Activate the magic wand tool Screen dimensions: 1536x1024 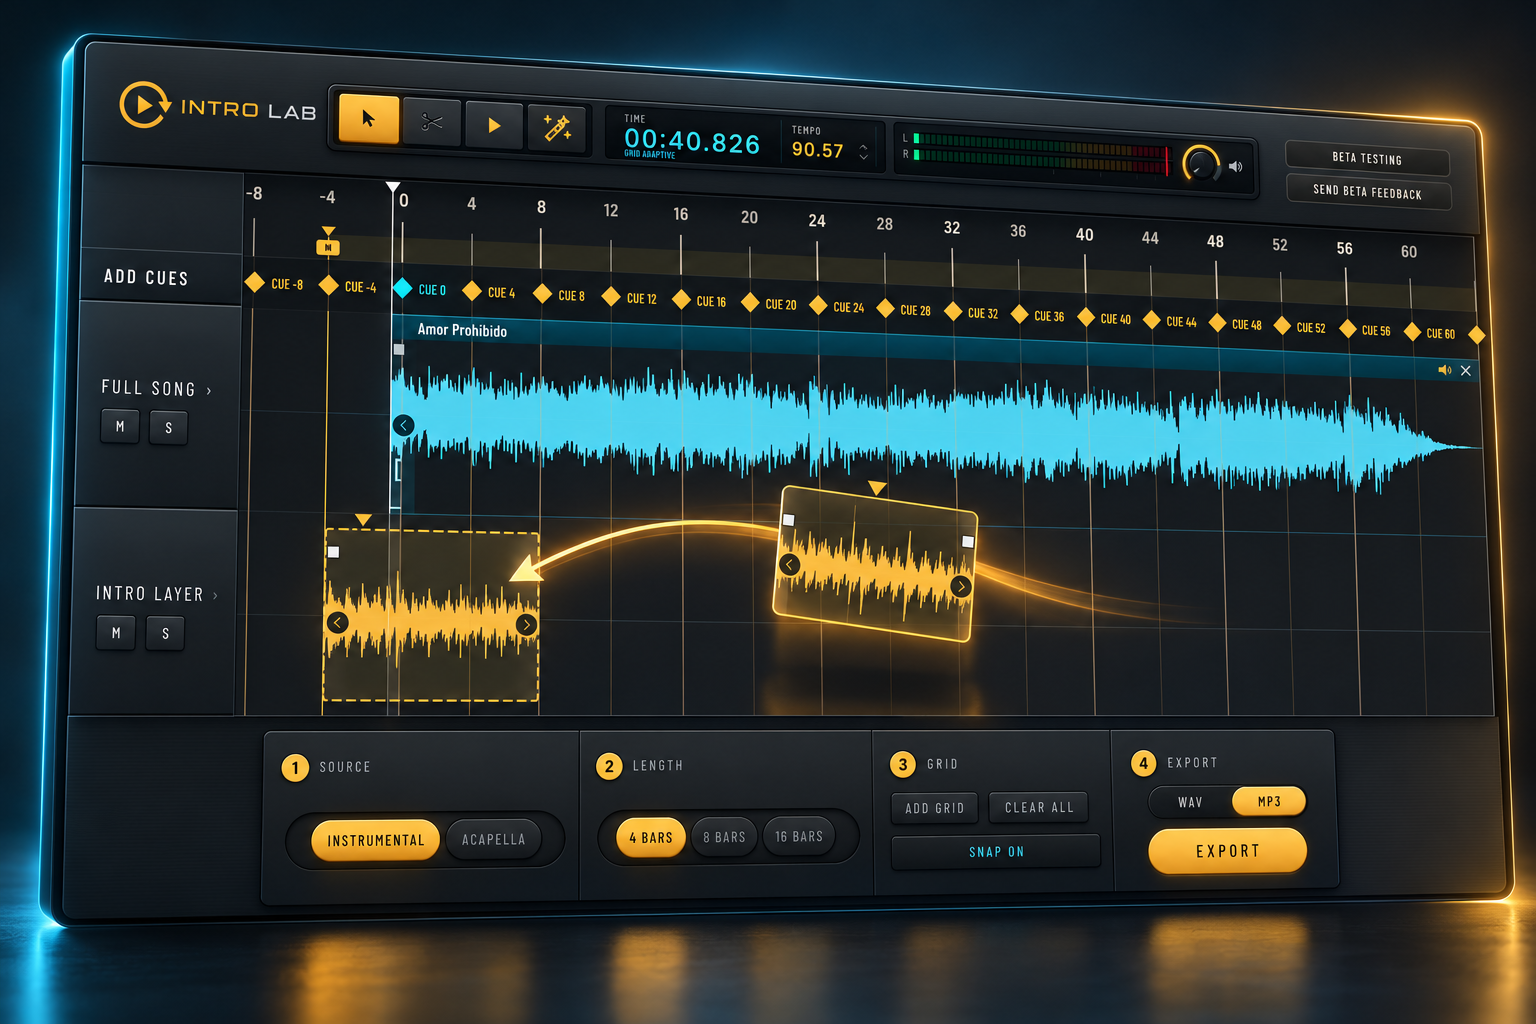pyautogui.click(x=557, y=128)
